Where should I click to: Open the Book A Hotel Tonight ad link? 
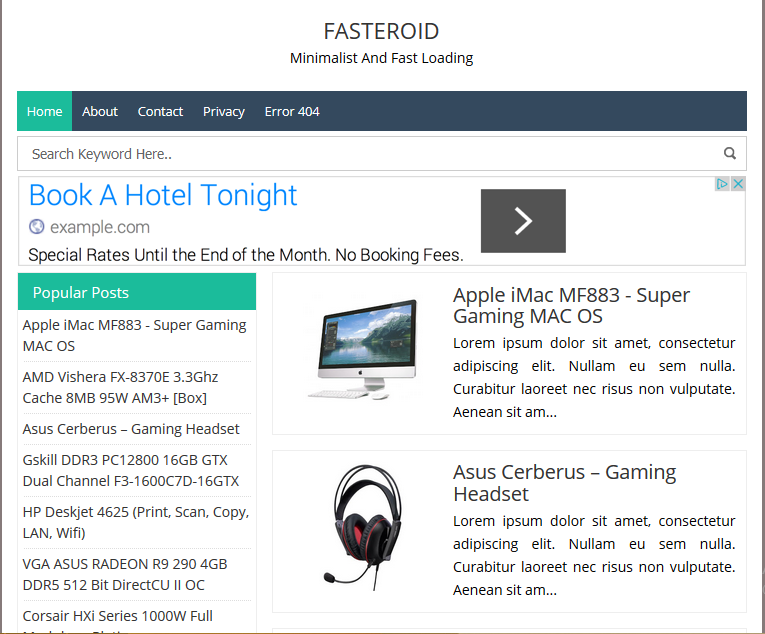[163, 195]
